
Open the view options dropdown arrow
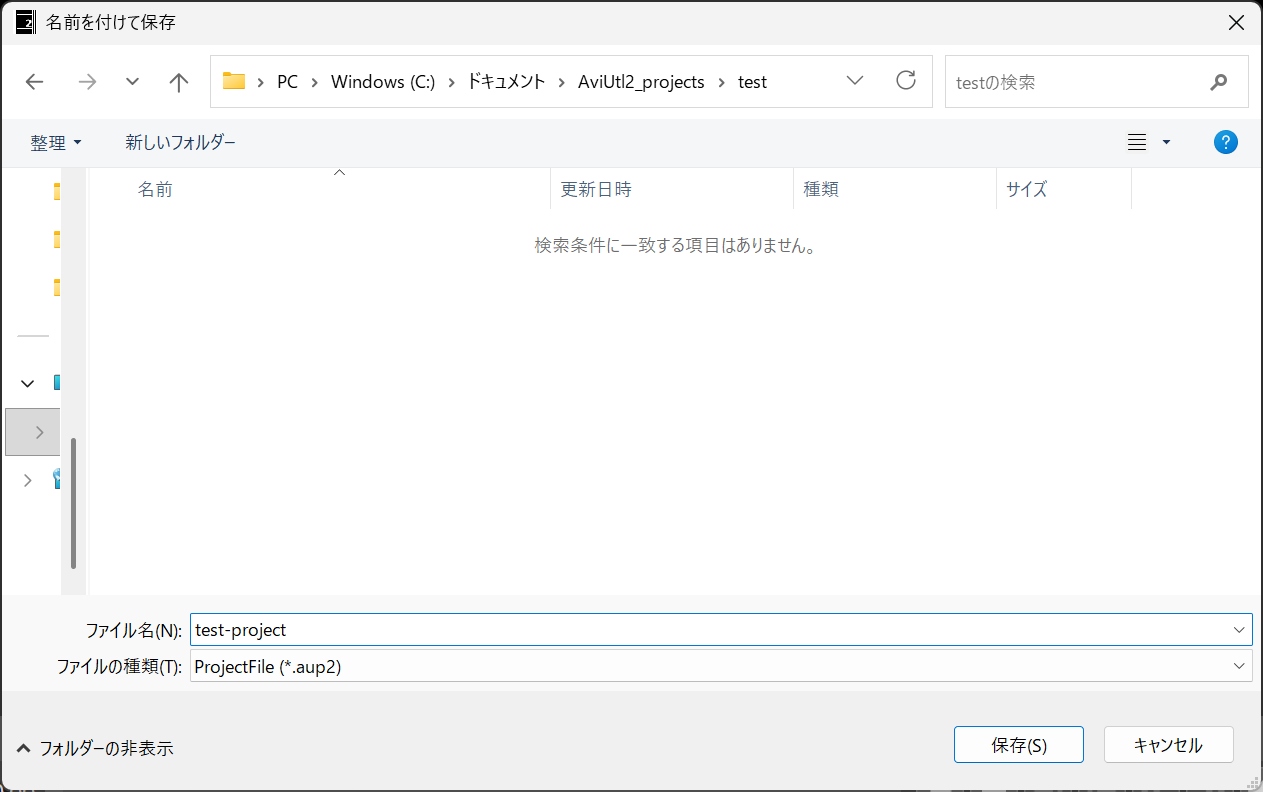[1166, 143]
